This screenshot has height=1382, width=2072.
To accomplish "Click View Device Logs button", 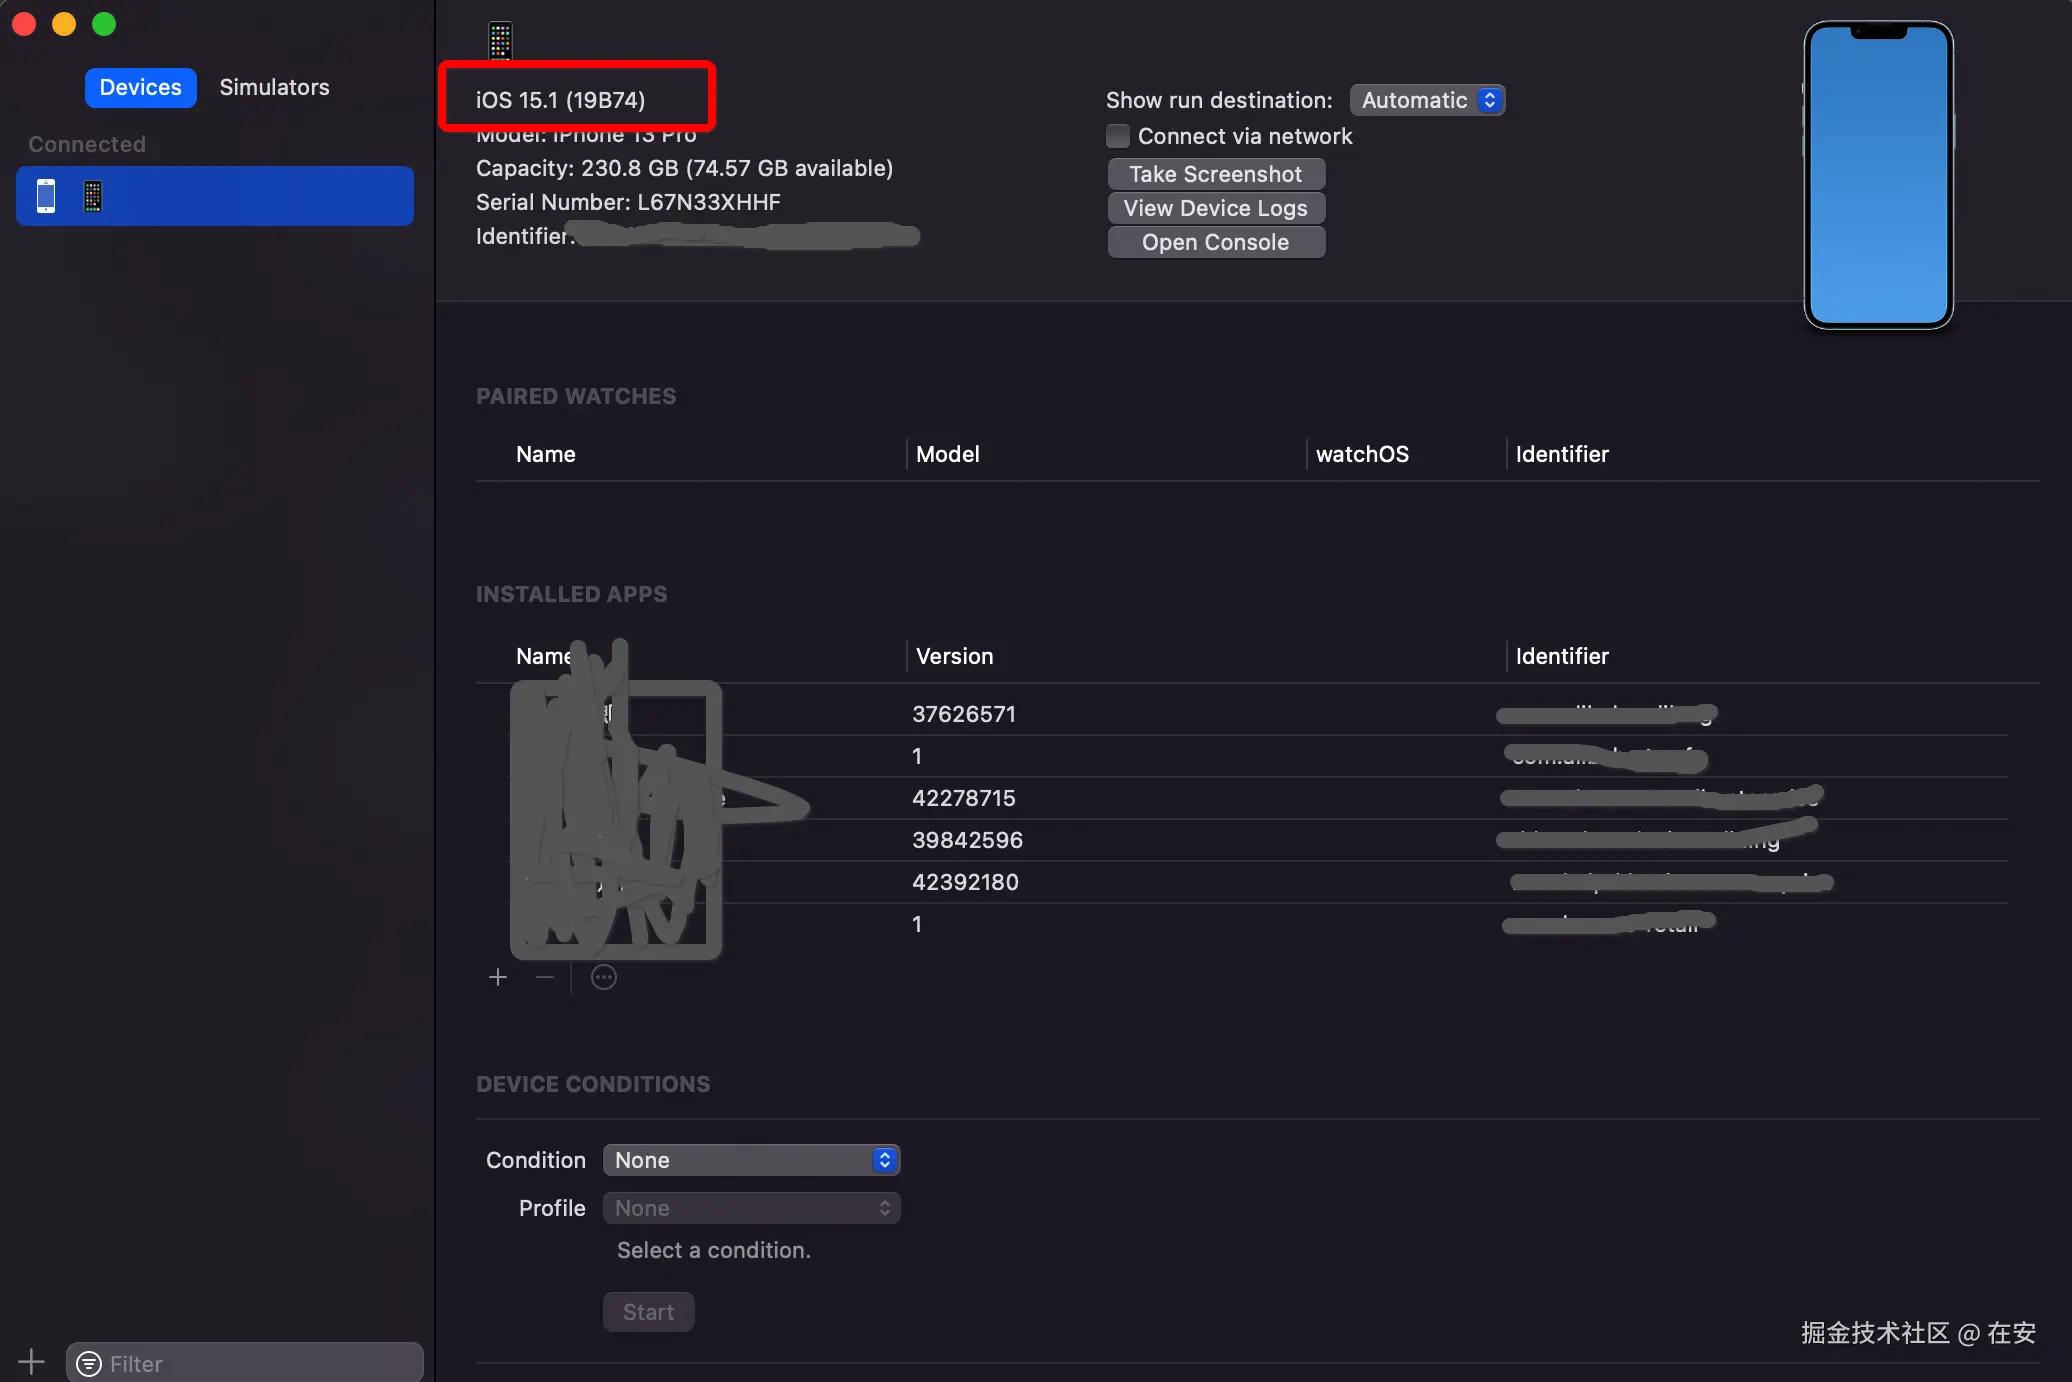I will point(1215,208).
